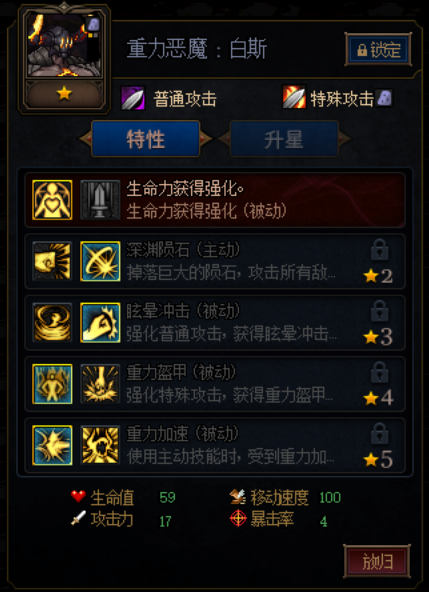Select the golden heart figure trait icon

52,200
